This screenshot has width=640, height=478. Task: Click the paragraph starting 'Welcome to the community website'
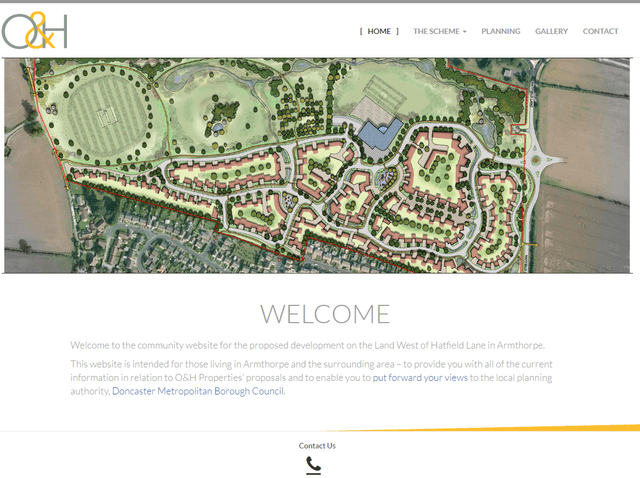tap(307, 345)
